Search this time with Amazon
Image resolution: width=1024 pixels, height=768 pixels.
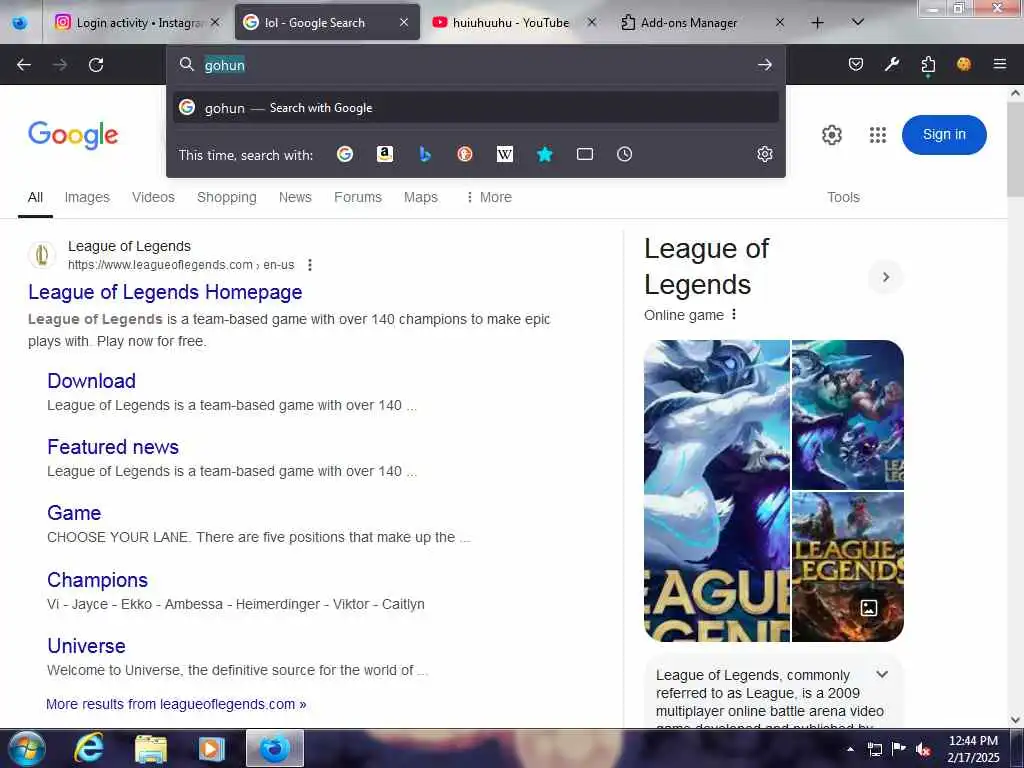click(385, 154)
